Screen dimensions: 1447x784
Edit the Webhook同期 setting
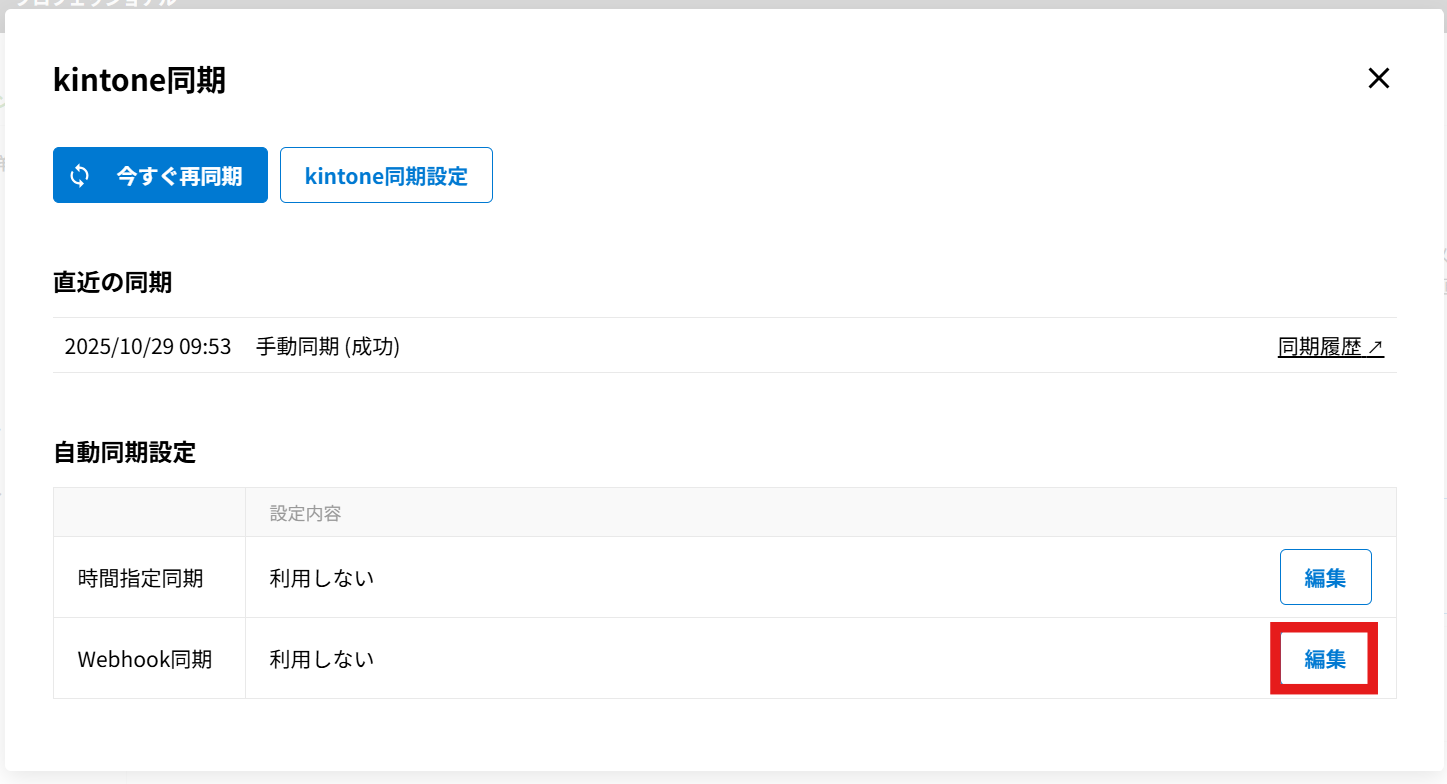pyautogui.click(x=1325, y=659)
